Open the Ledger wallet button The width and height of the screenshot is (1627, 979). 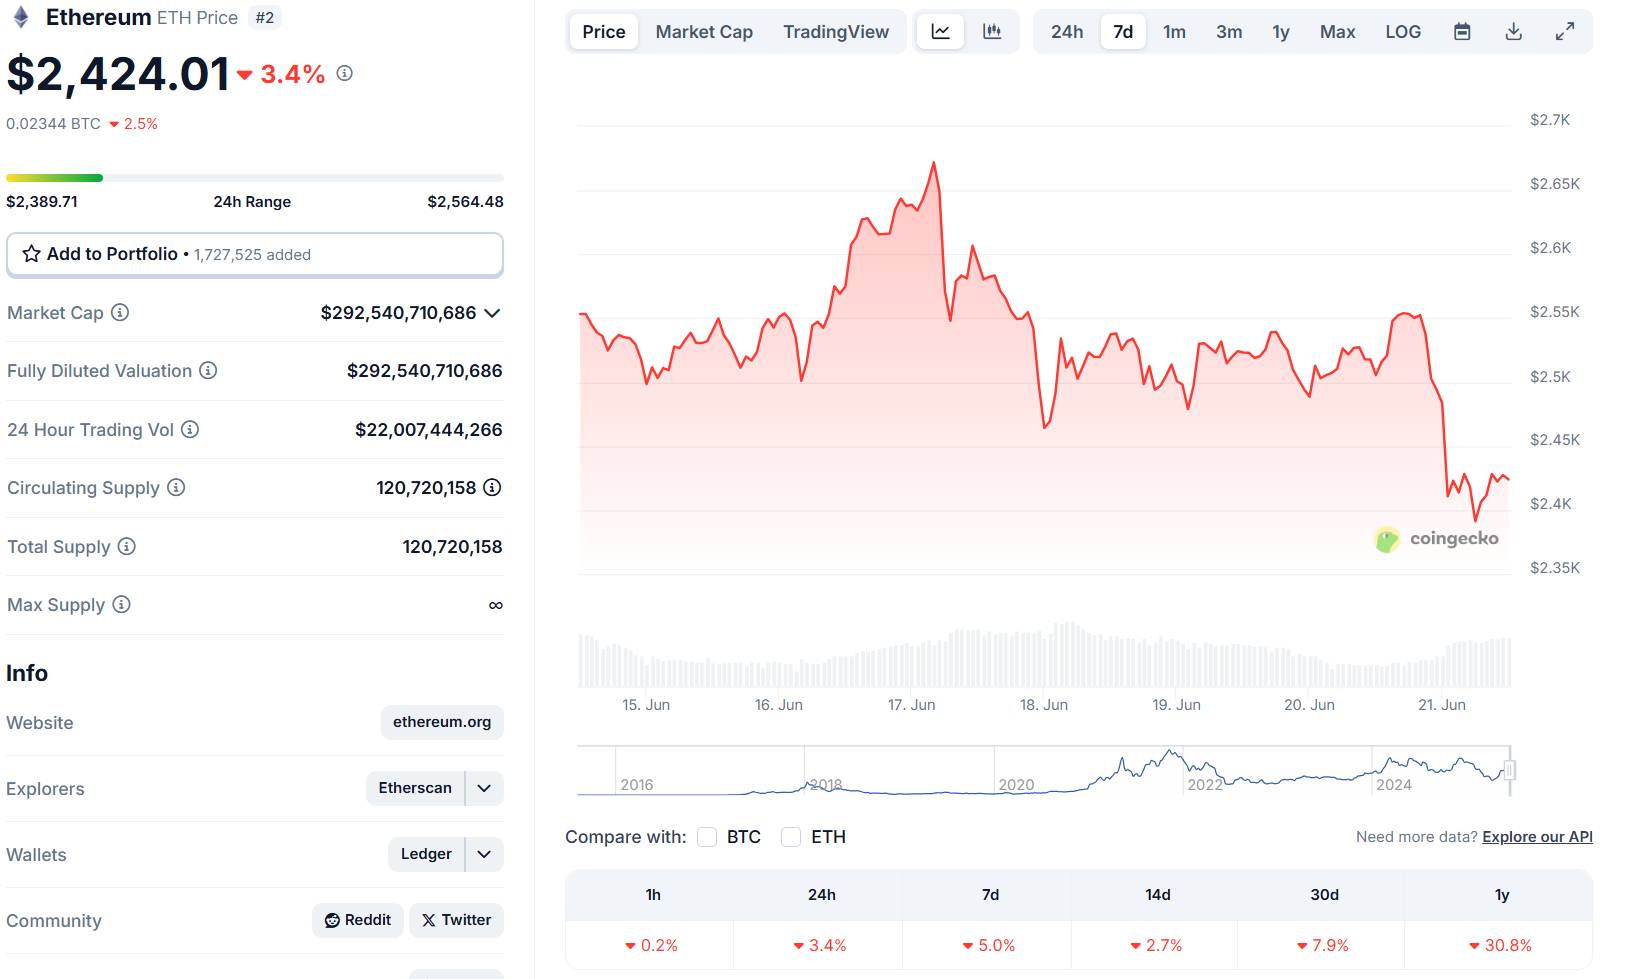pyautogui.click(x=426, y=854)
